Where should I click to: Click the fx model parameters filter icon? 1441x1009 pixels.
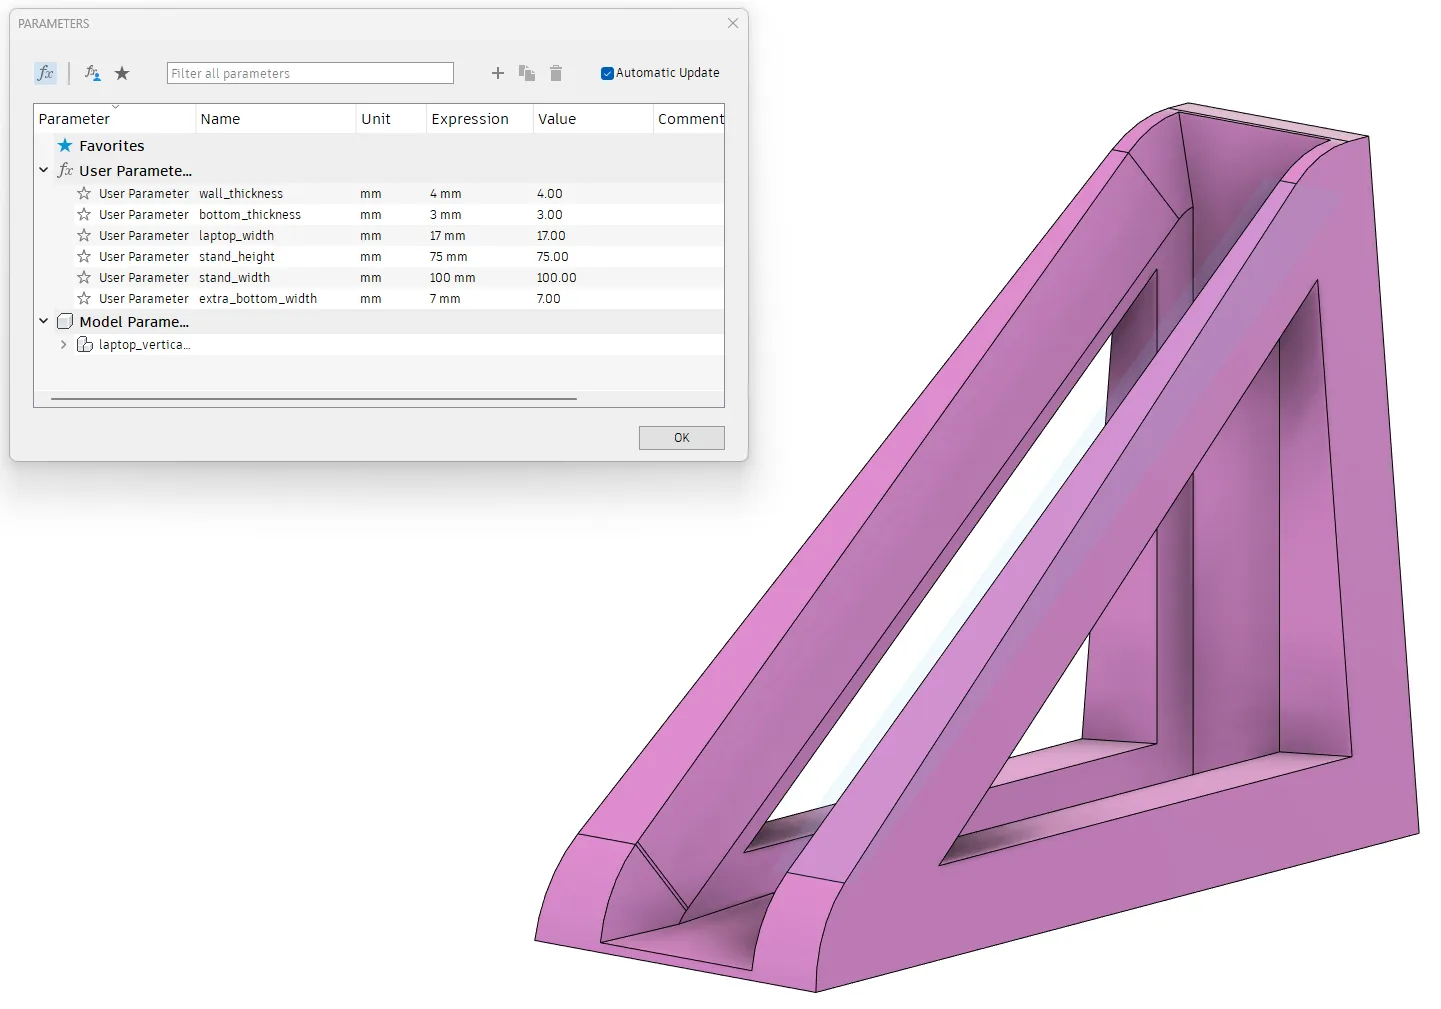point(92,73)
